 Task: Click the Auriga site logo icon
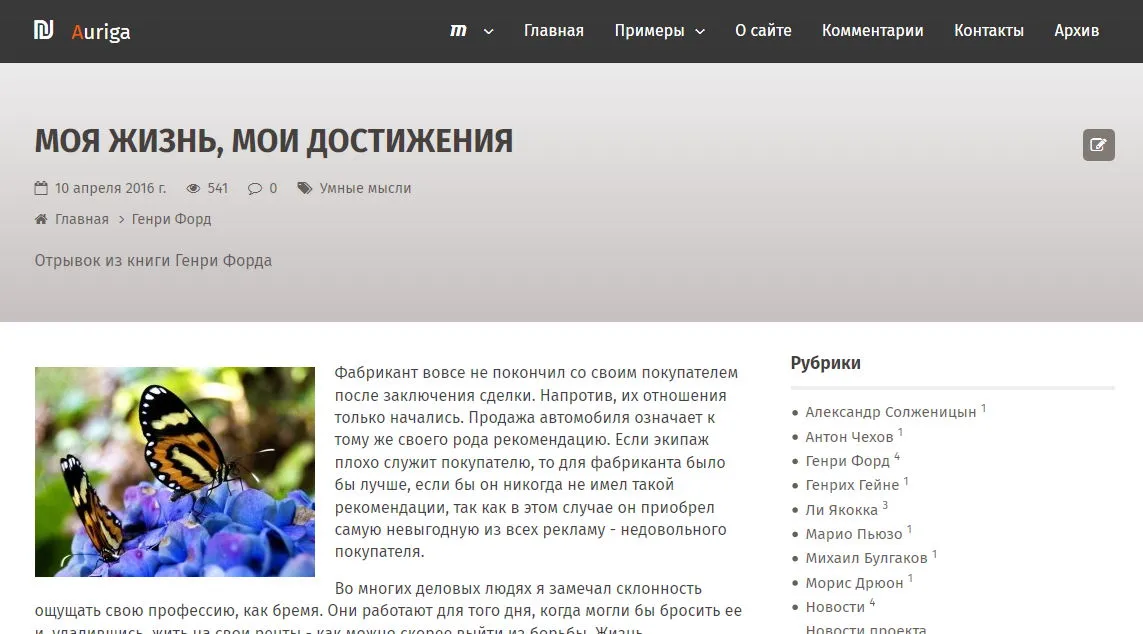[43, 30]
